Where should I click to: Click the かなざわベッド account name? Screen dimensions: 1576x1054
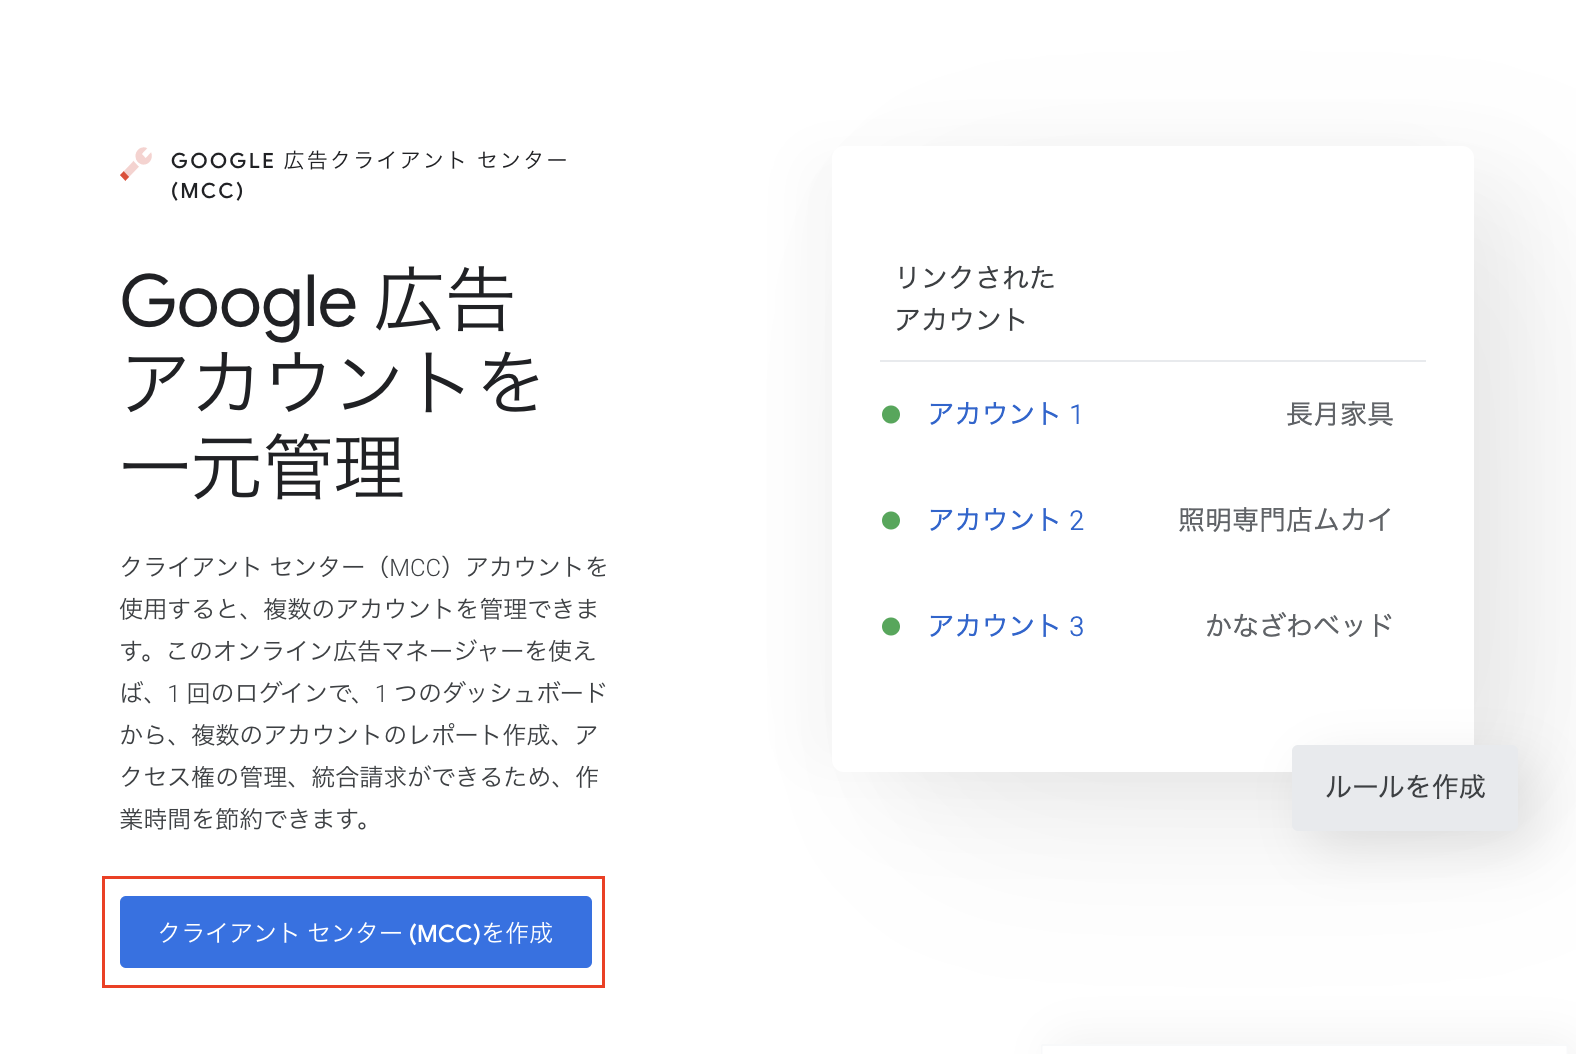click(x=1298, y=626)
